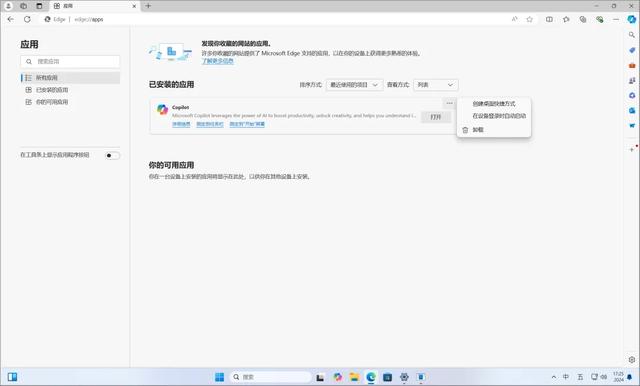Open the view mode dropdown showing 列表
The width and height of the screenshot is (640, 386).
pos(436,85)
